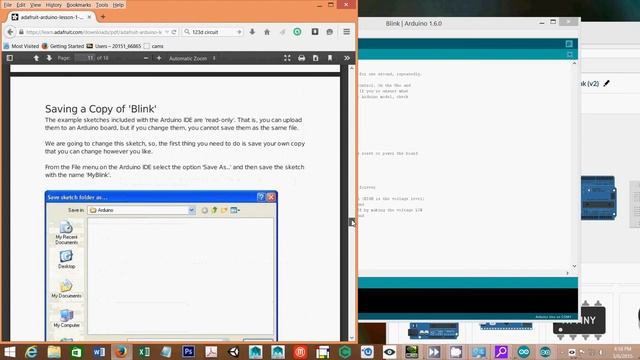
Task: Open Excel from taskbar
Action: [x=144, y=352]
